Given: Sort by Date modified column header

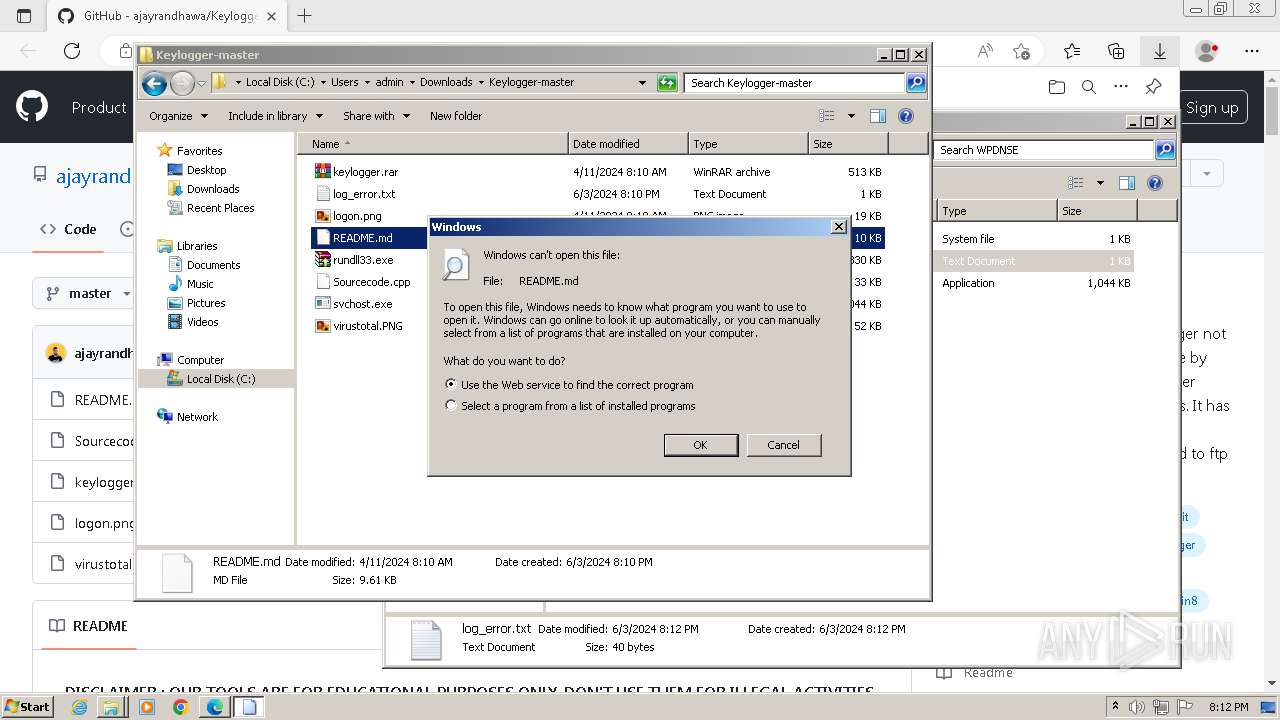Looking at the screenshot, I should 628,144.
